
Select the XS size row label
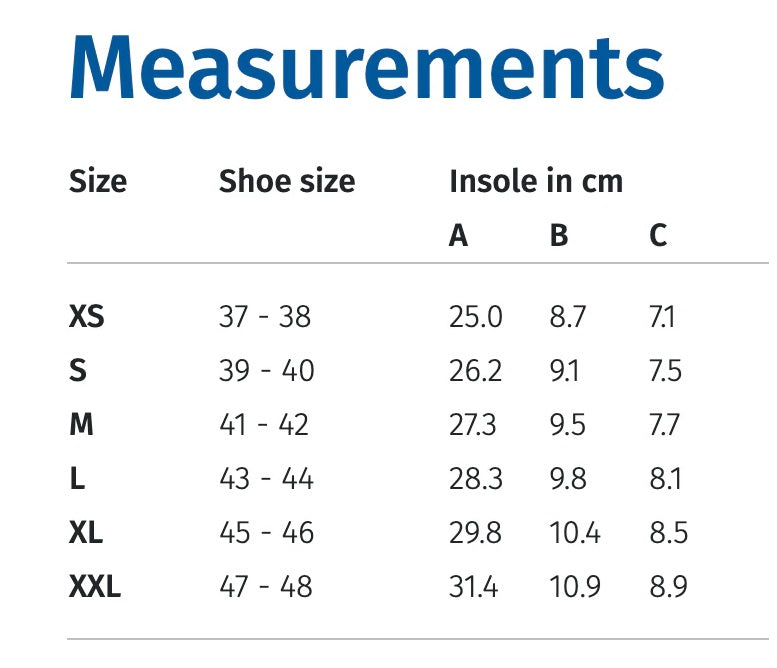pyautogui.click(x=87, y=317)
